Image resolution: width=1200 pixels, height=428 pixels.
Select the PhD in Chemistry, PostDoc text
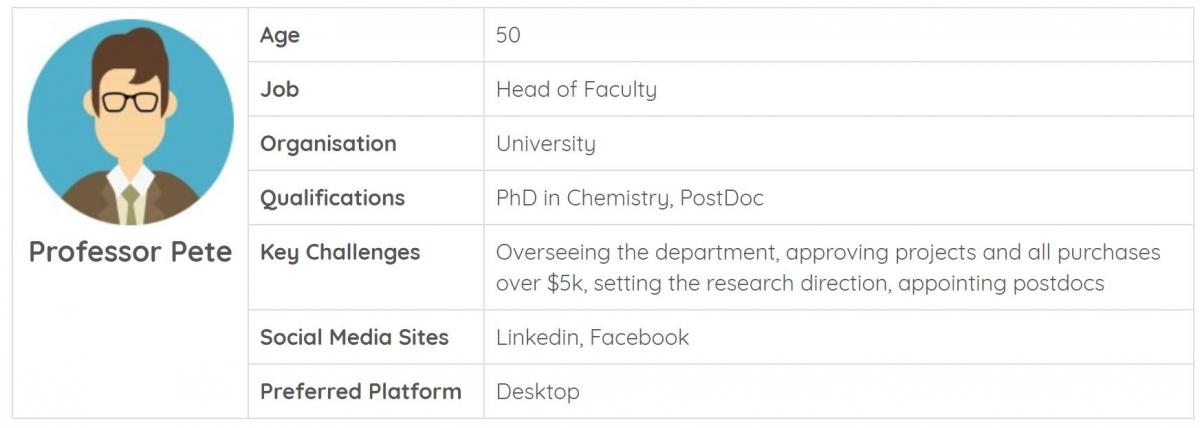pyautogui.click(x=630, y=198)
